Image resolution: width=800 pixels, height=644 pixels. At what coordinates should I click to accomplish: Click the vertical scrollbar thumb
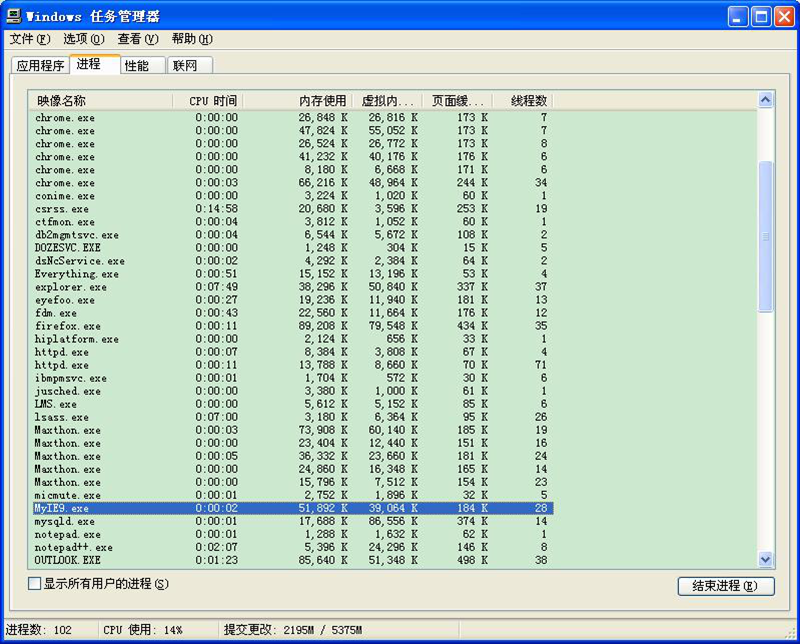pos(765,236)
